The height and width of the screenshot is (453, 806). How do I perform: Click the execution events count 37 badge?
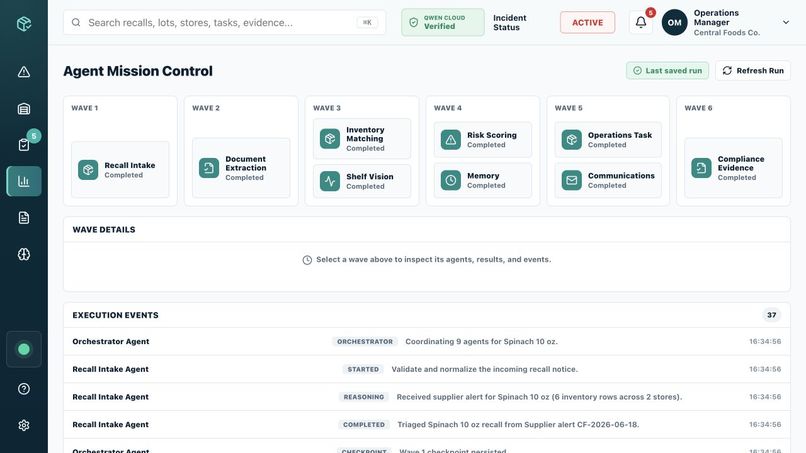click(x=771, y=315)
